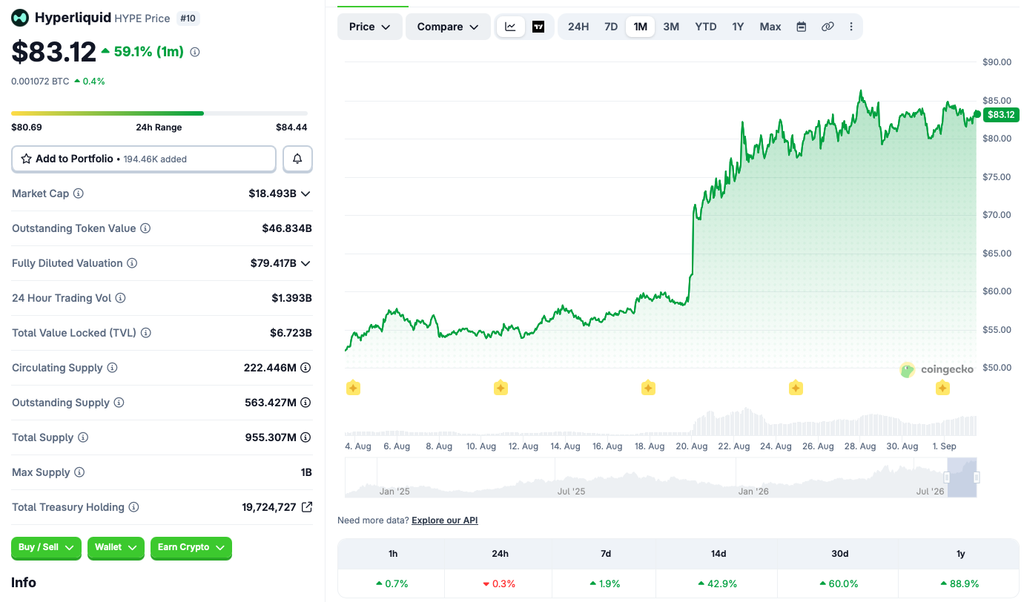Image resolution: width=1024 pixels, height=602 pixels.
Task: Click the left handle of the chart navigator
Action: tap(946, 477)
